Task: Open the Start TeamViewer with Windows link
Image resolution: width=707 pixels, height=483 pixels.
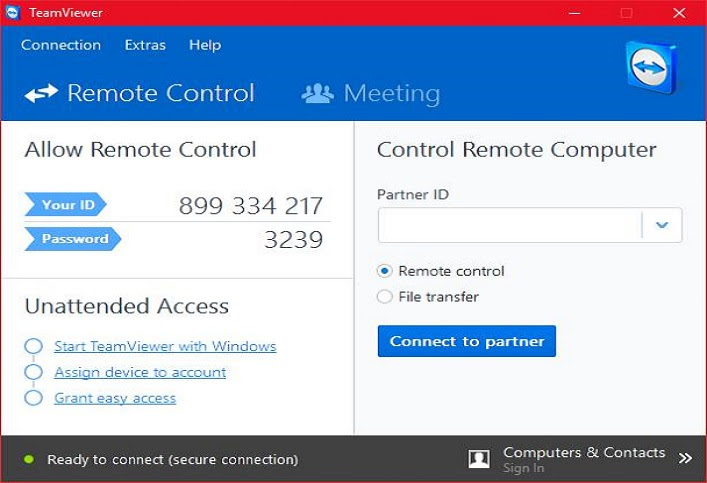Action: click(x=165, y=346)
